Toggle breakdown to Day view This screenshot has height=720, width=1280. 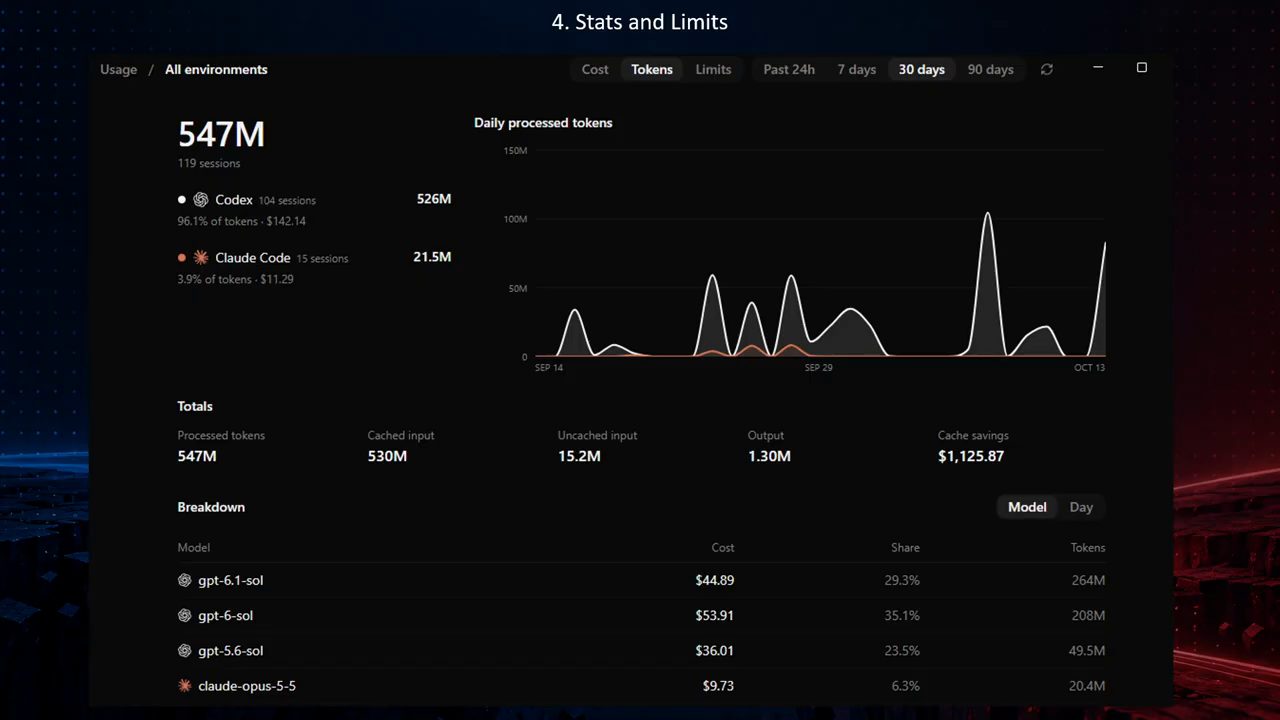click(1081, 507)
